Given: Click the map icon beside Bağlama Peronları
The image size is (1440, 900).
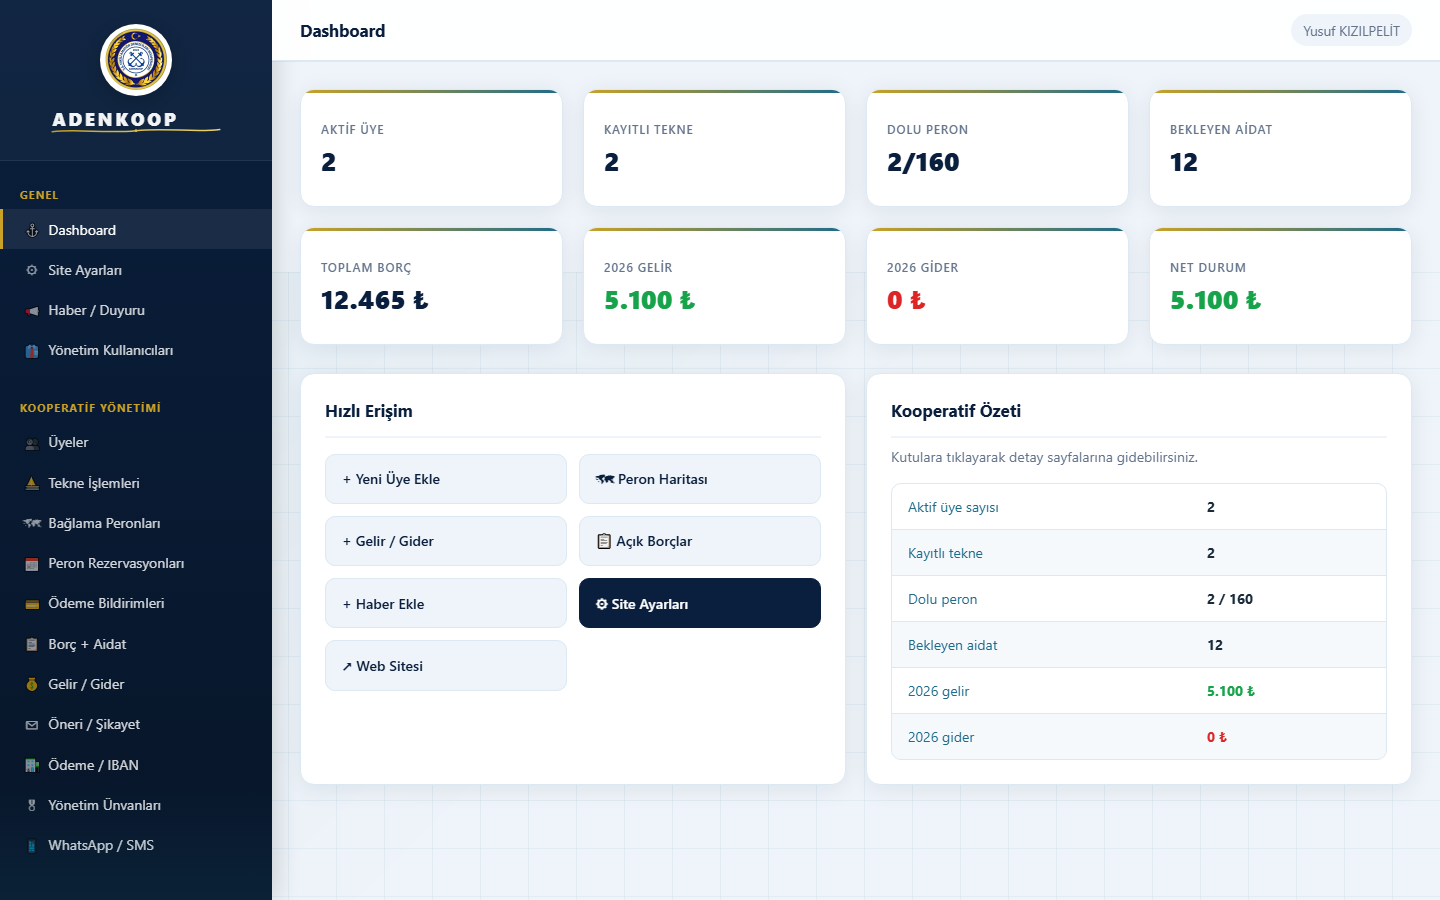Looking at the screenshot, I should pos(32,523).
